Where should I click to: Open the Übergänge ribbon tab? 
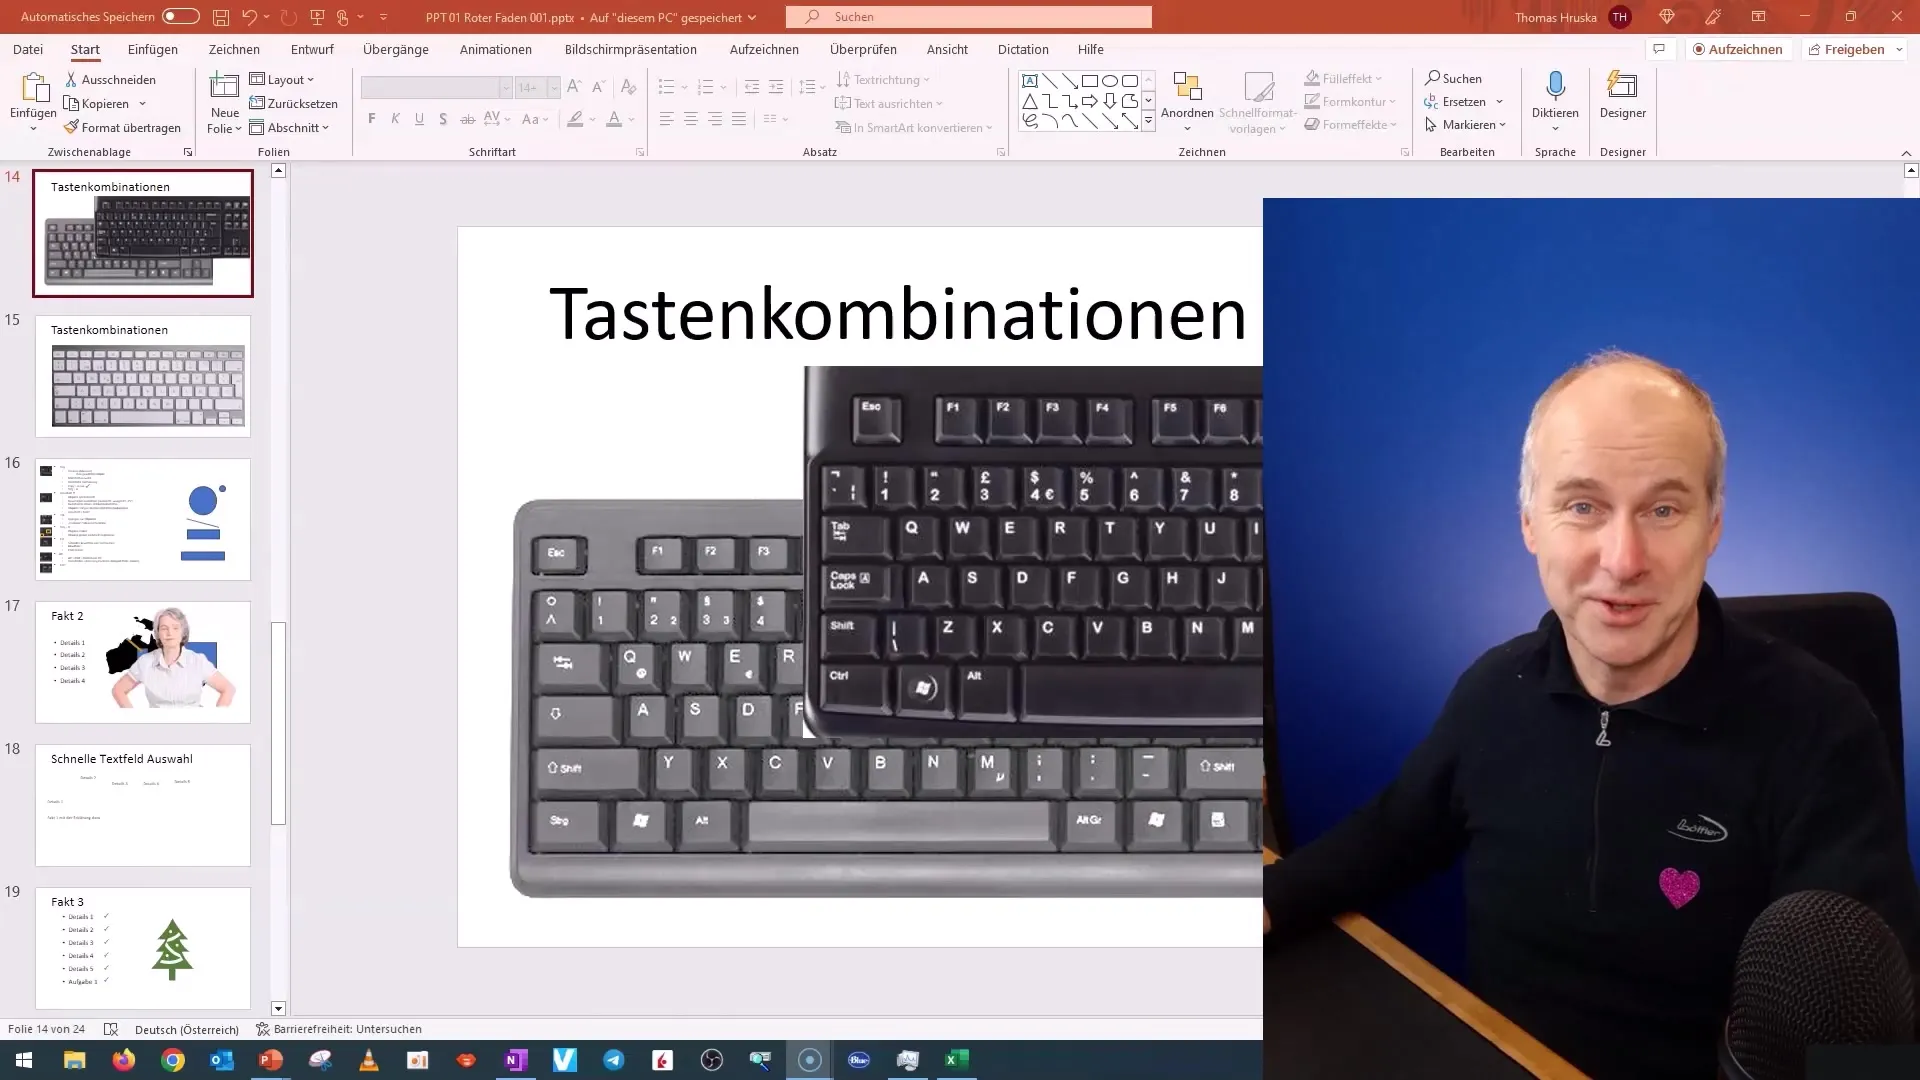click(x=396, y=50)
